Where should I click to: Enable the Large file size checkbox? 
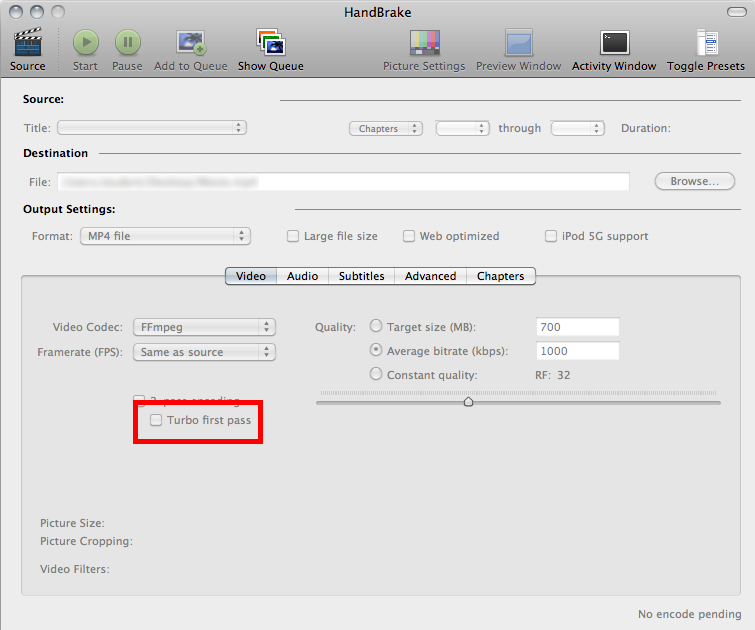[x=293, y=236]
